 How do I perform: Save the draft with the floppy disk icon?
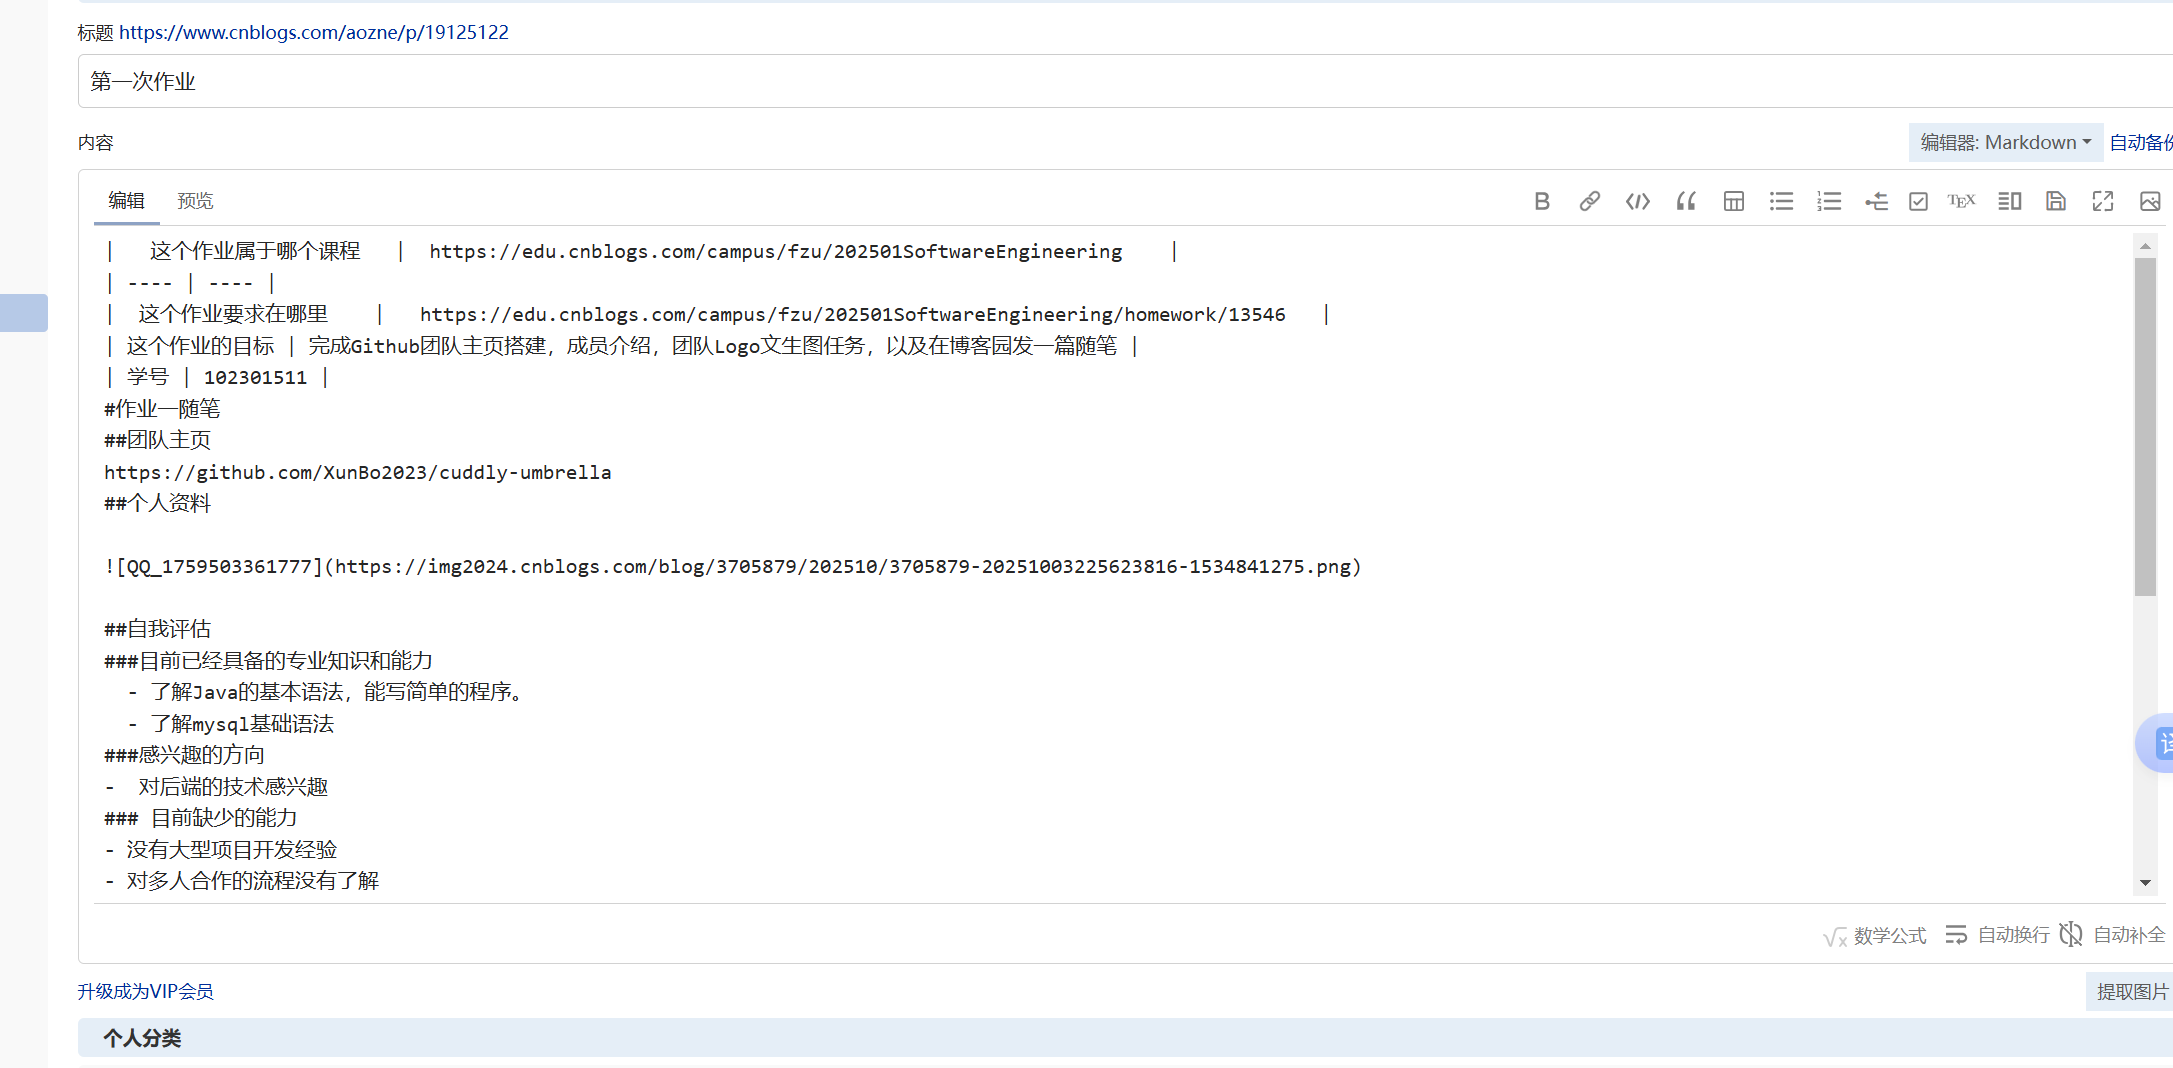tap(2055, 201)
